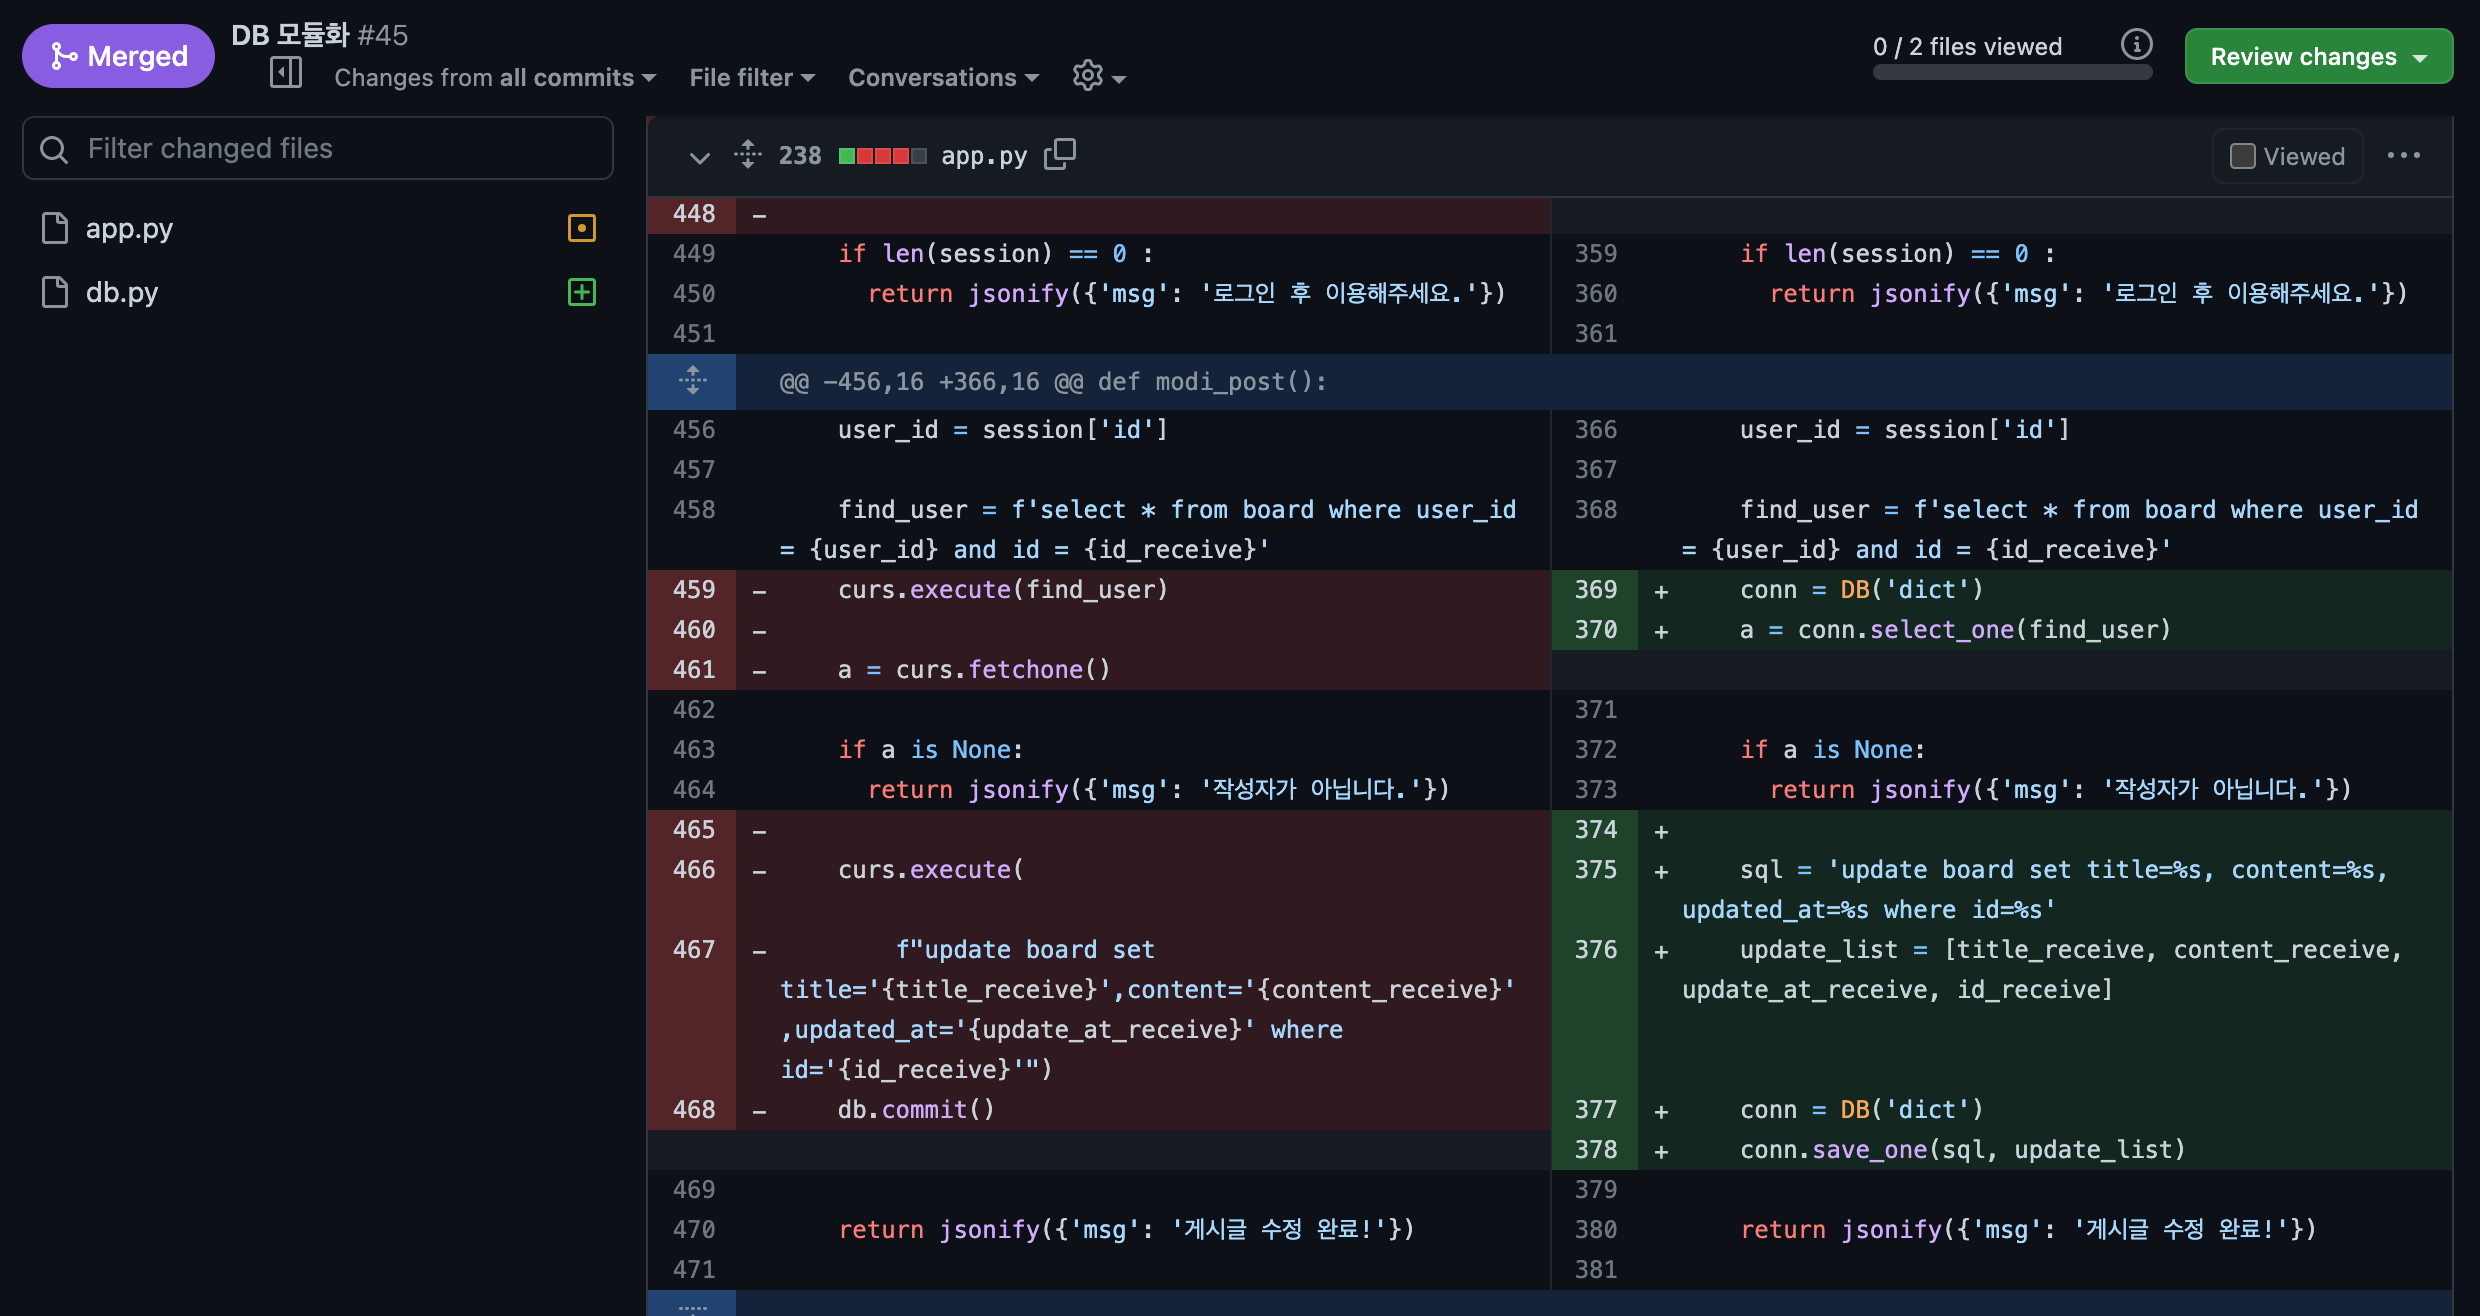Image resolution: width=2480 pixels, height=1316 pixels.
Task: Click the files viewed info icon
Action: click(x=2136, y=45)
